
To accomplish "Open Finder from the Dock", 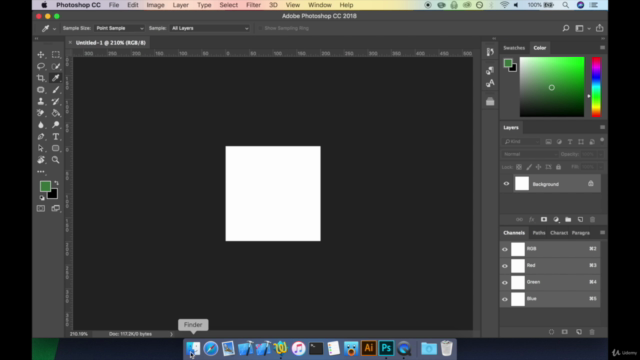I will click(x=193, y=348).
